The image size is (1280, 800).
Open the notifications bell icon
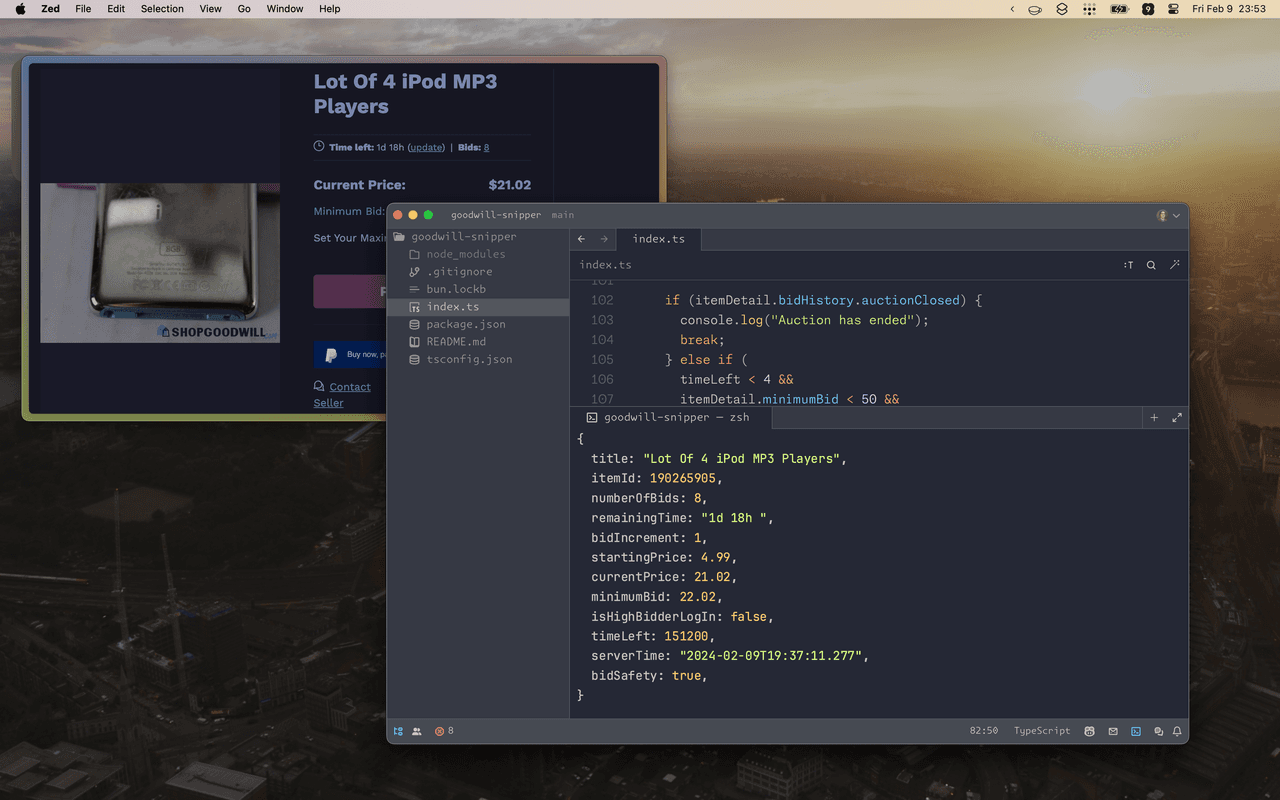coord(1178,731)
